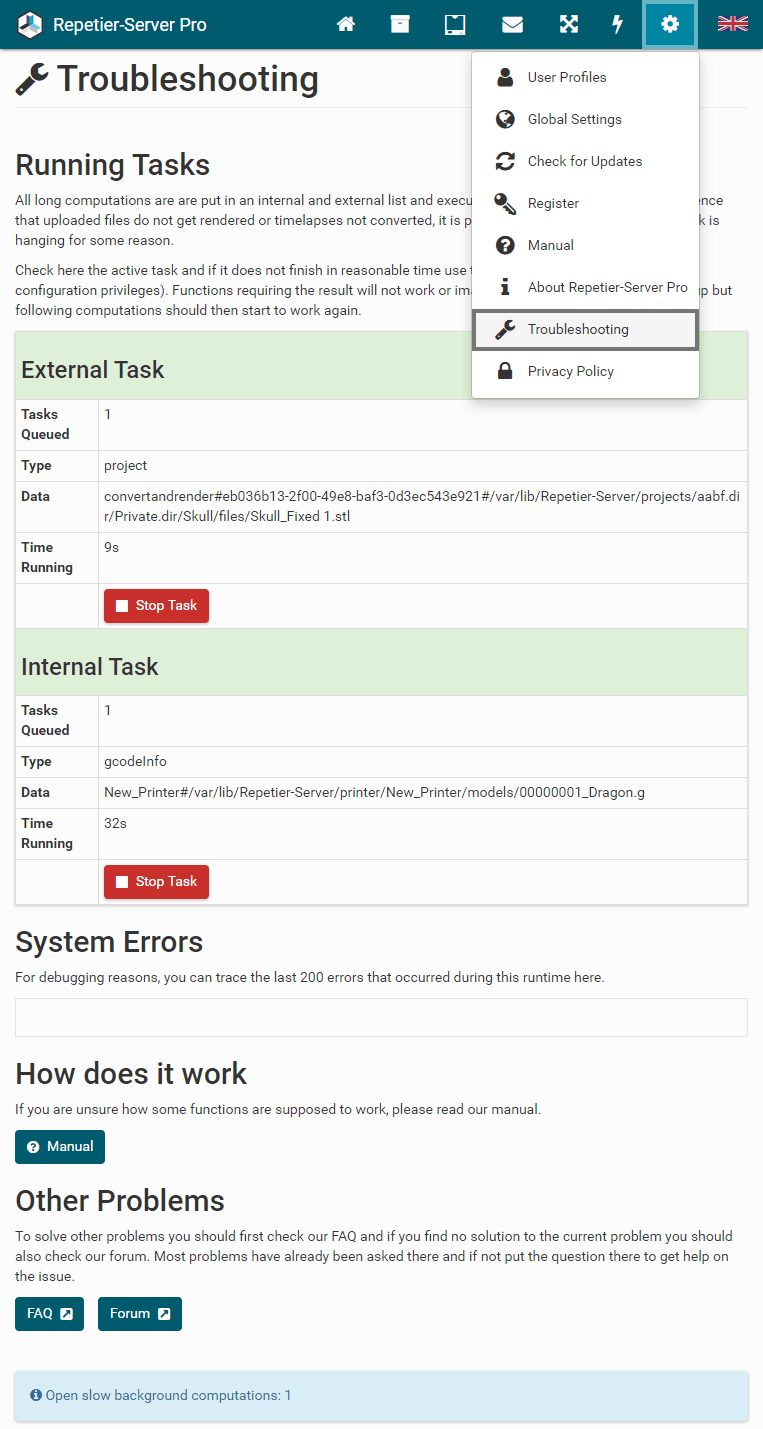Stop the Internal gcodeInfo task
The width and height of the screenshot is (763, 1429).
coord(156,882)
